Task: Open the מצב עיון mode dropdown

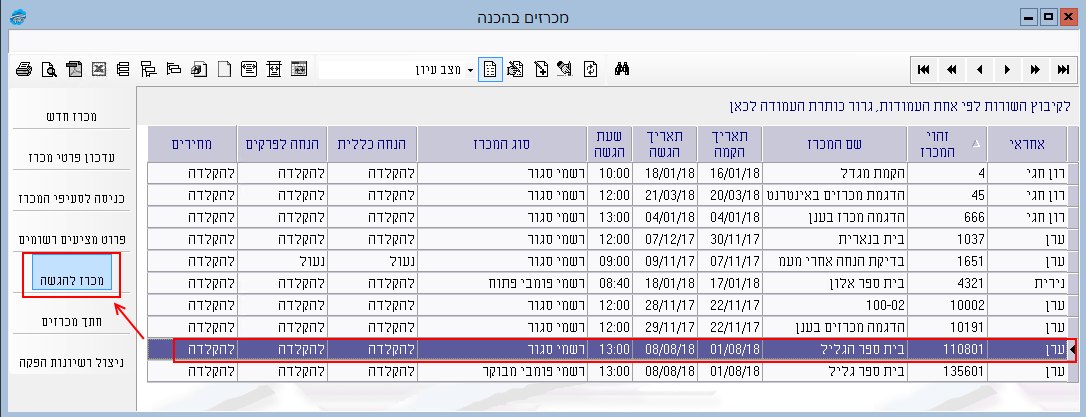Action: (470, 70)
